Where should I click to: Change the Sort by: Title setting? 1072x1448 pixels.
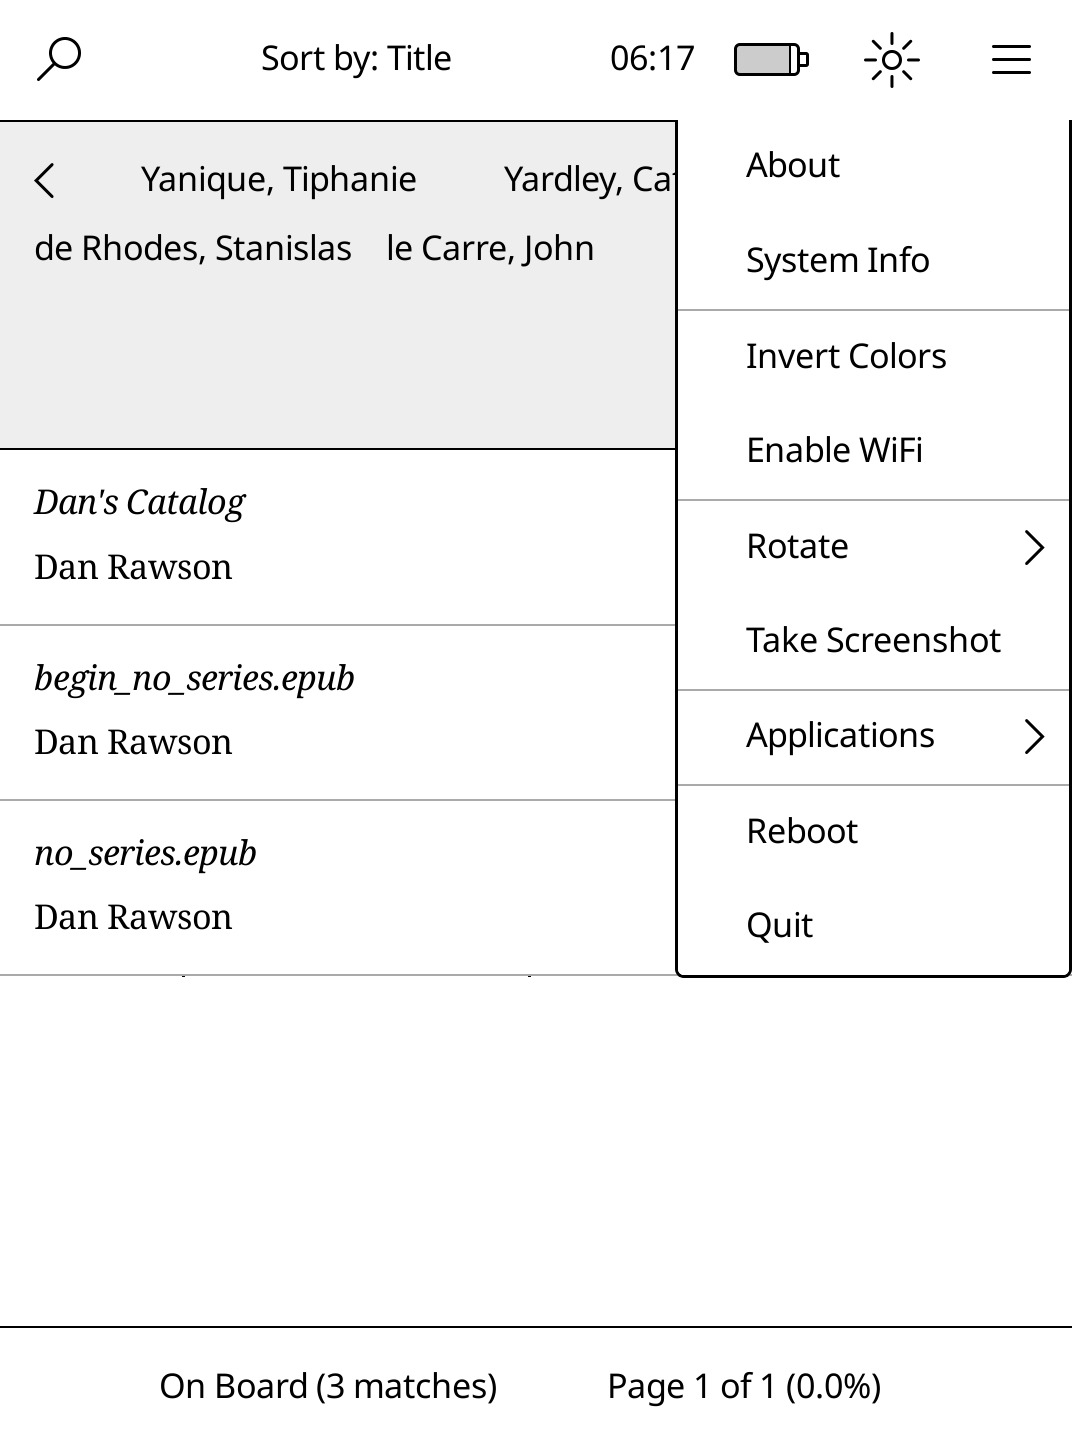coord(356,59)
